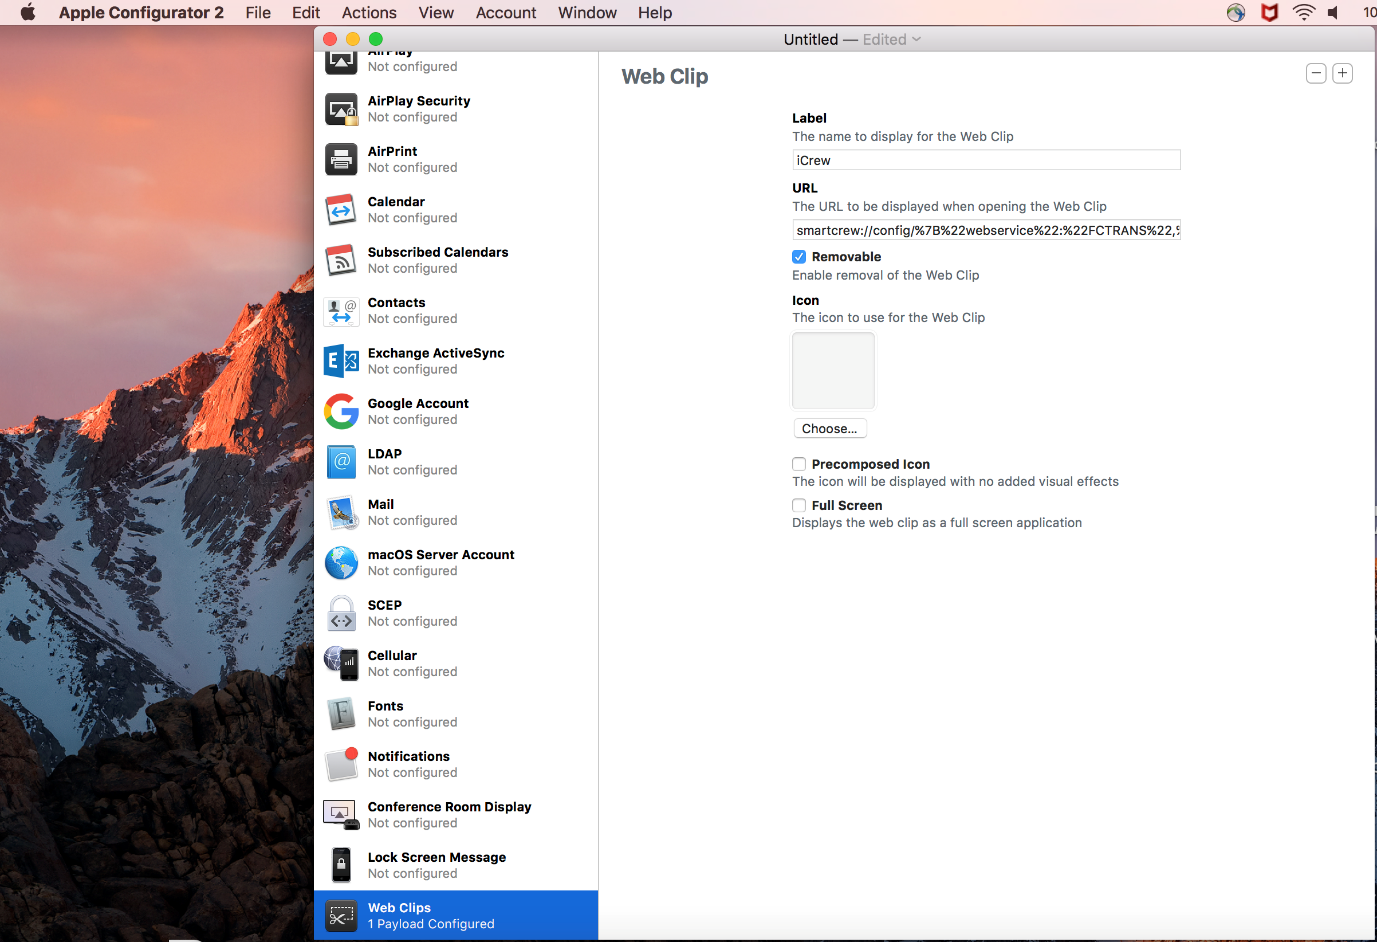Open the Window menu
Screen dimensions: 1377x942
[587, 12]
